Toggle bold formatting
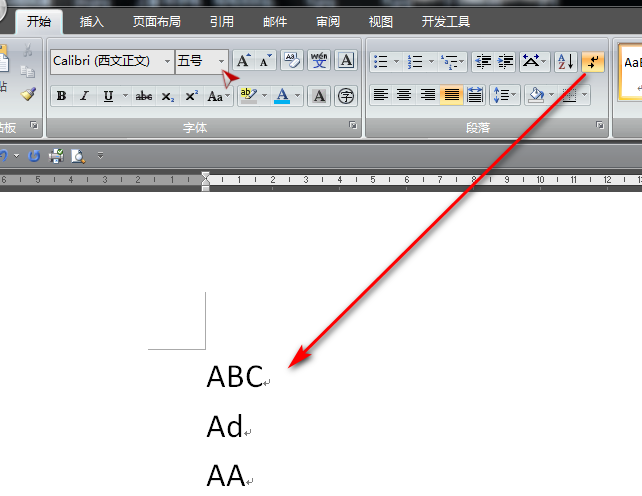The image size is (642, 496). tap(61, 96)
